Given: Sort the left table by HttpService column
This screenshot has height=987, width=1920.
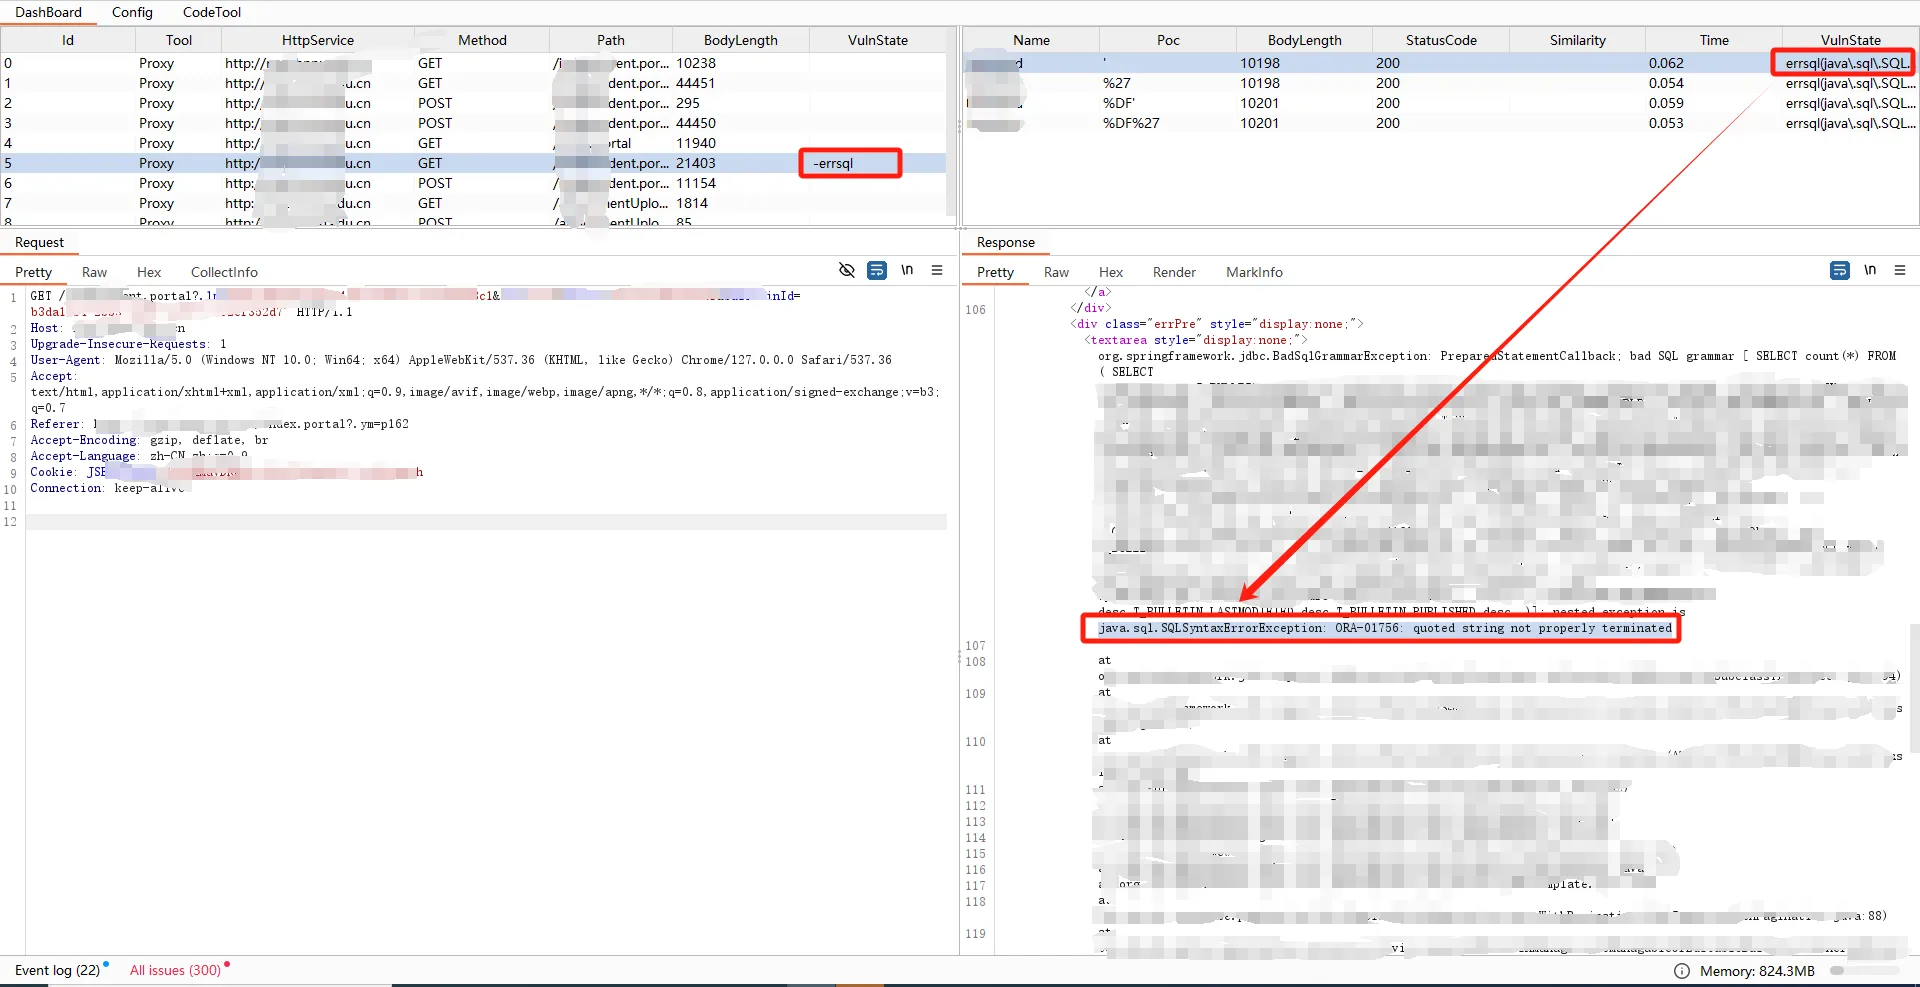Looking at the screenshot, I should [318, 40].
